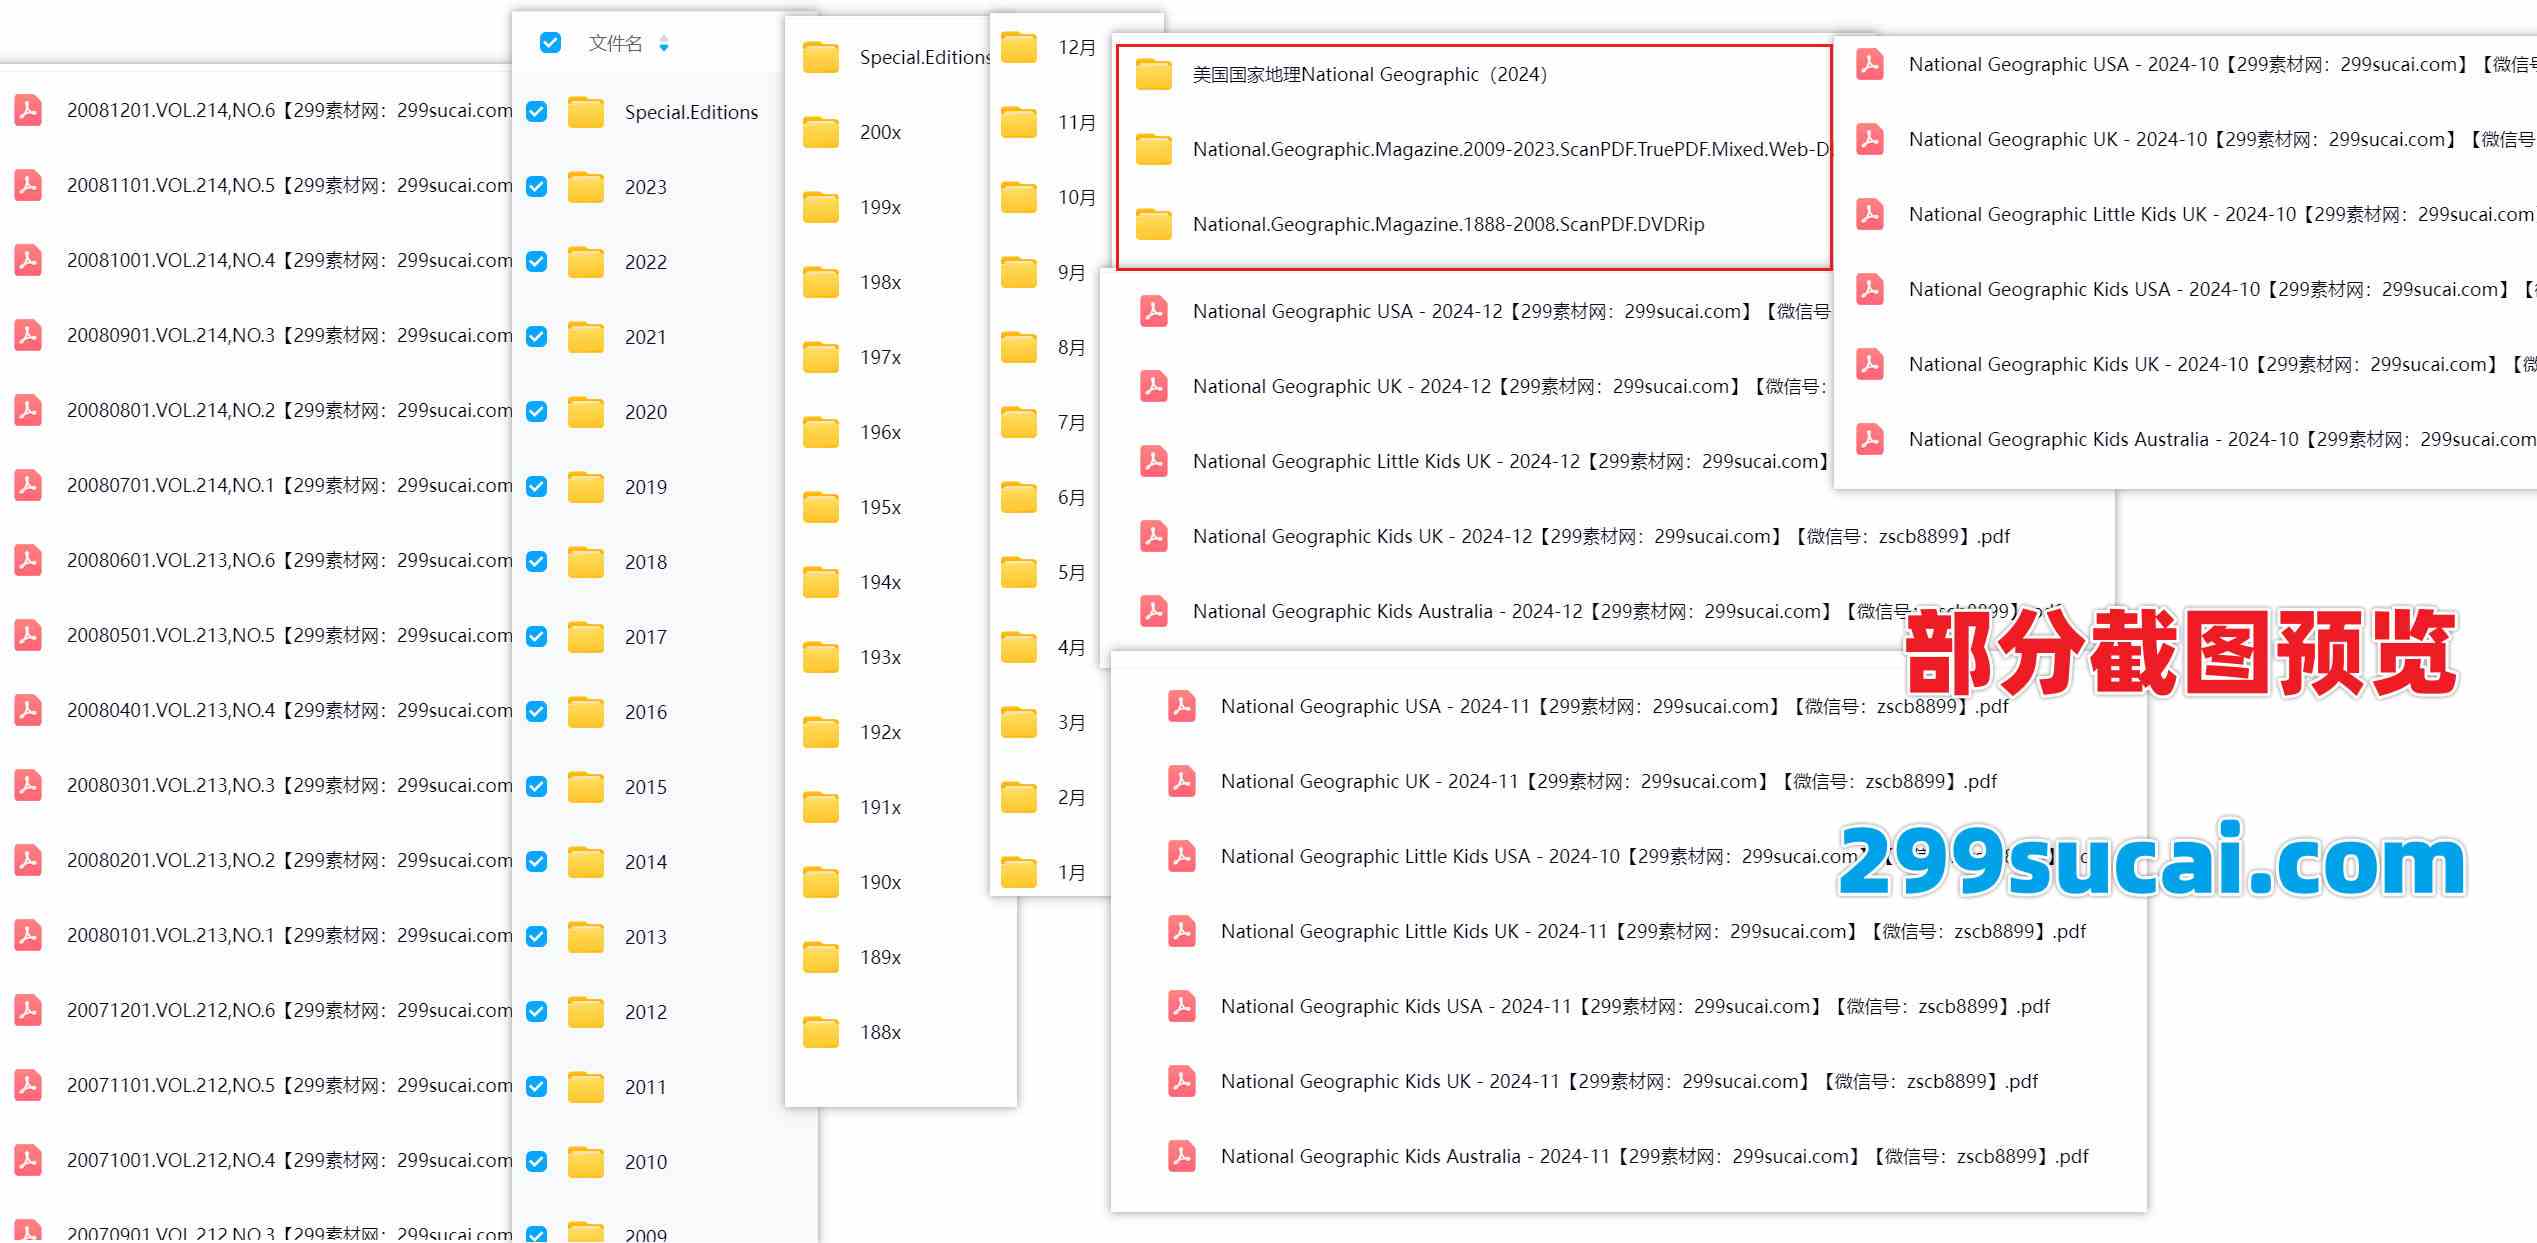Image resolution: width=2537 pixels, height=1243 pixels.
Task: Select National Geographic UK - 2024-12 file
Action: coord(1510,386)
